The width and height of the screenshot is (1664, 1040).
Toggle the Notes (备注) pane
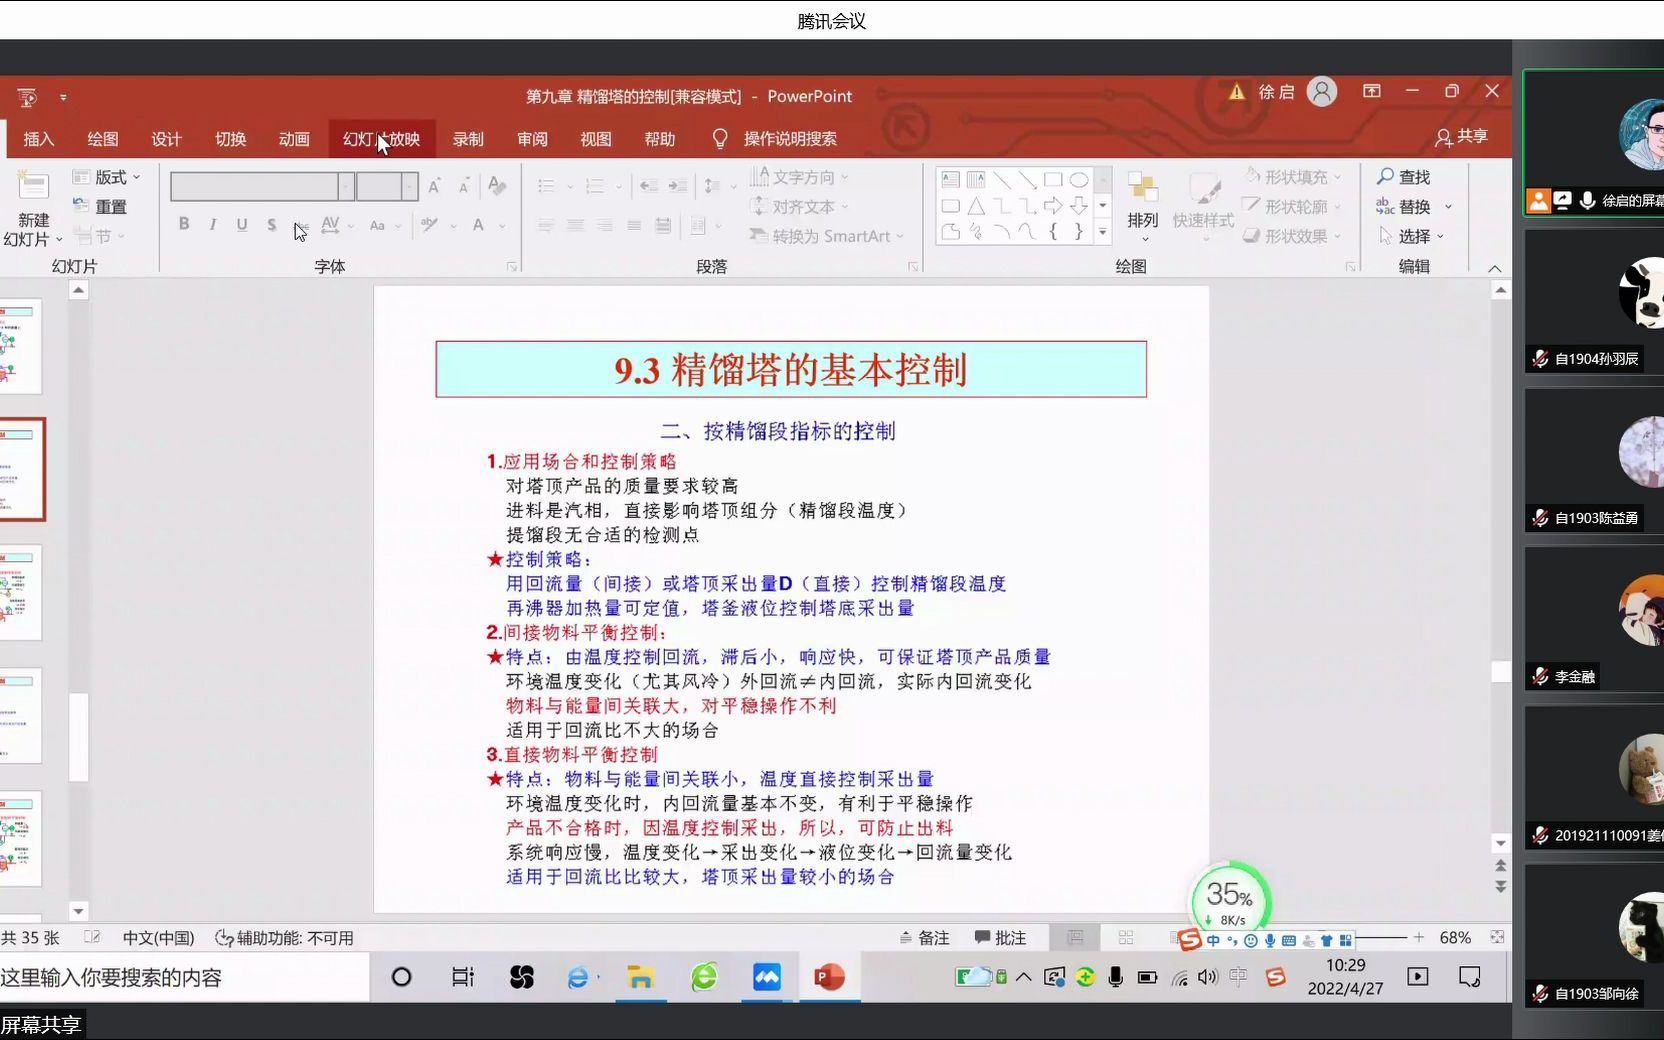tap(924, 938)
